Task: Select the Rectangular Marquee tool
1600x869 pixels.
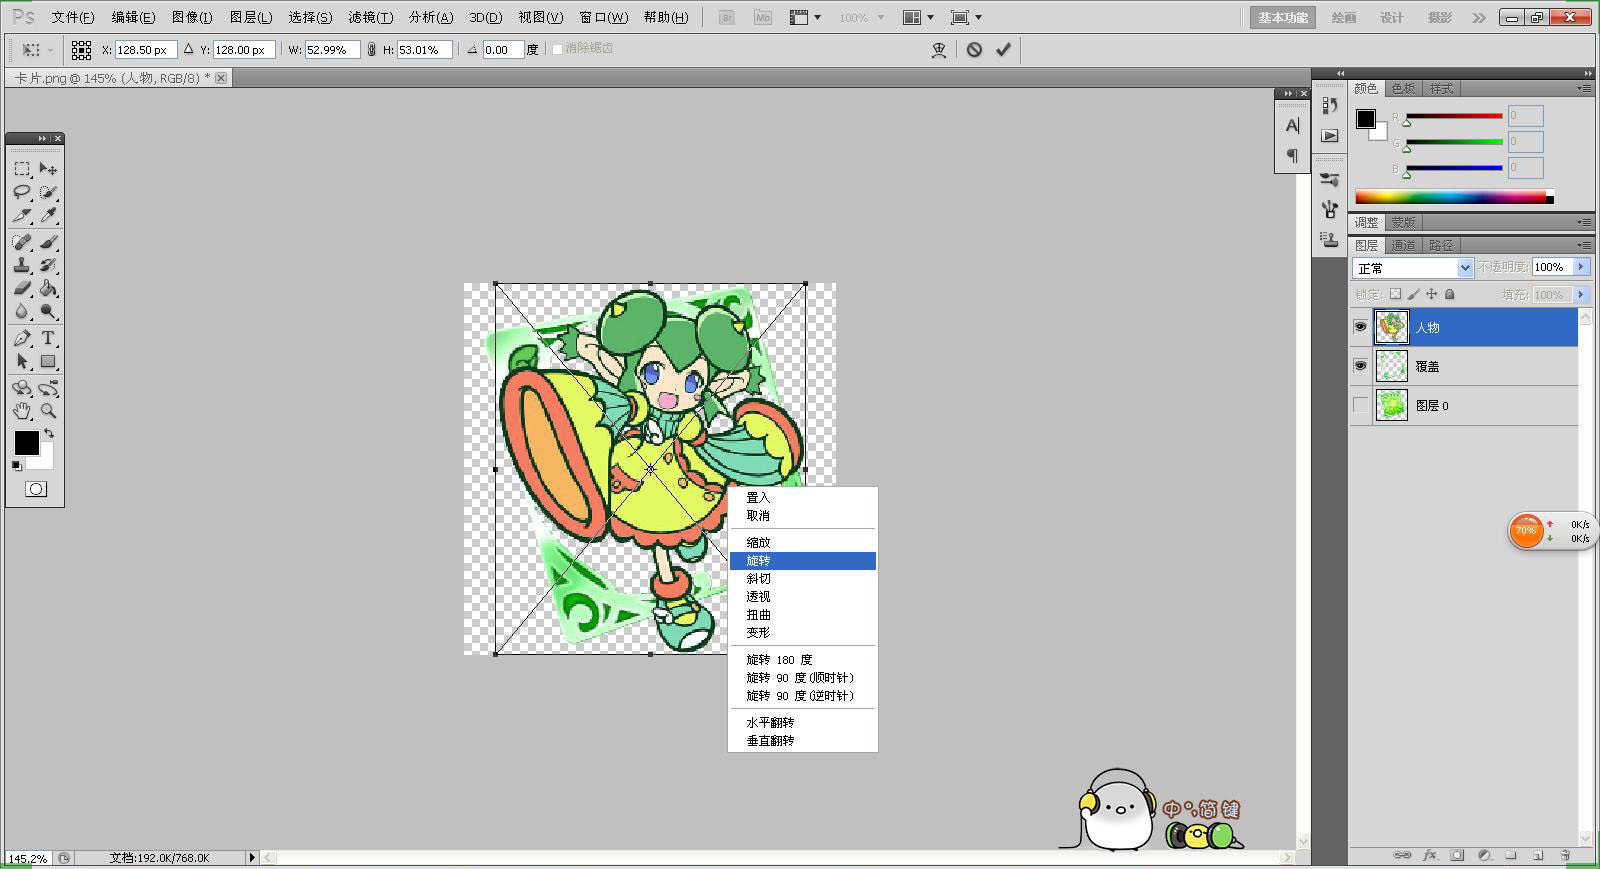Action: 22,169
